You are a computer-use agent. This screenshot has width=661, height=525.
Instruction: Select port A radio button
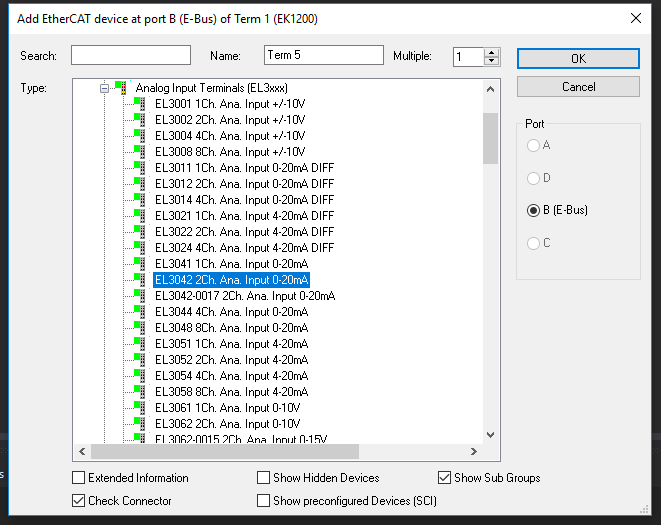tap(533, 145)
